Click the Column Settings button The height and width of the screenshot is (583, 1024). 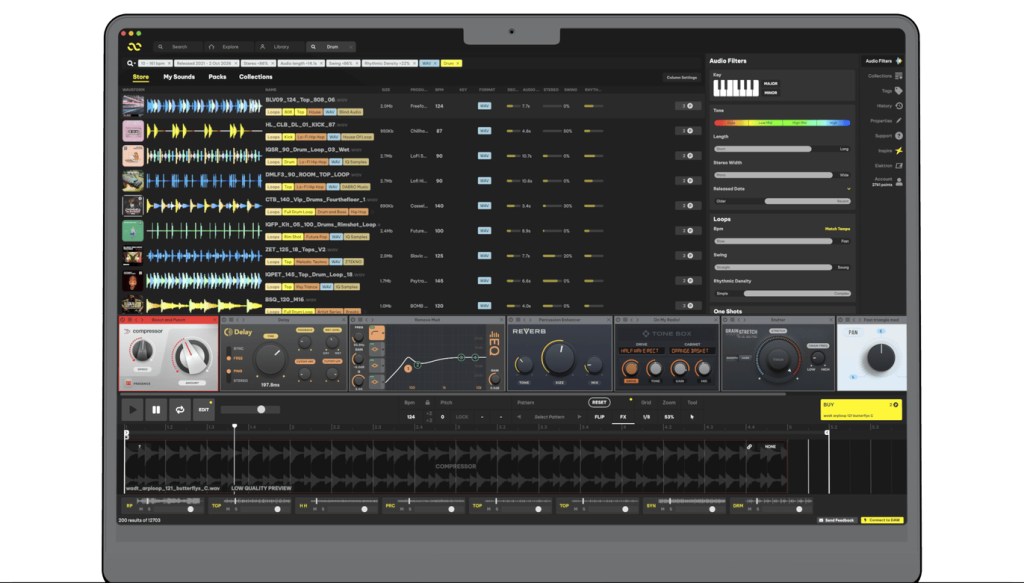[682, 78]
